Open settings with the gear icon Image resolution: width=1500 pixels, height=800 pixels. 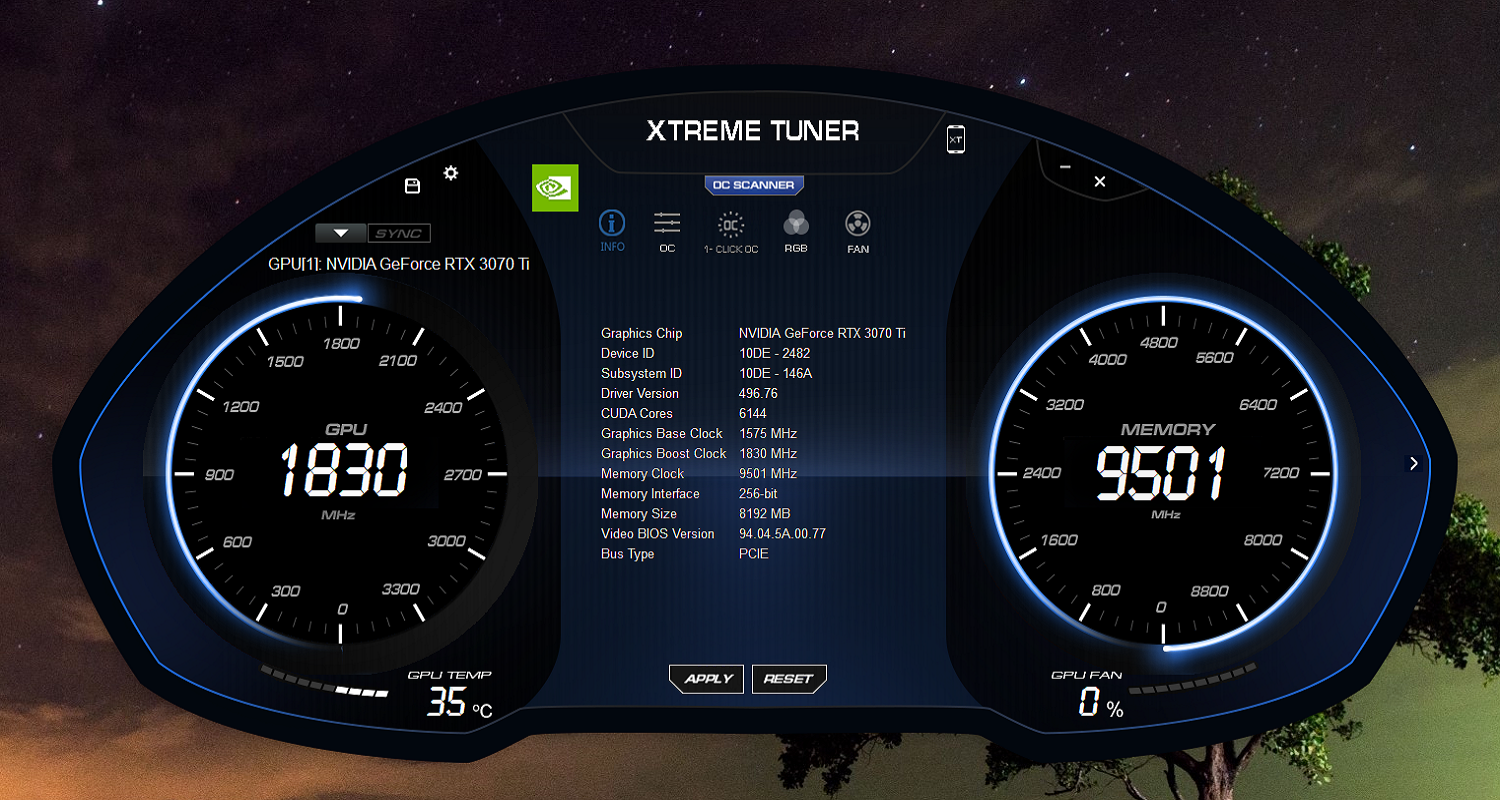[451, 173]
